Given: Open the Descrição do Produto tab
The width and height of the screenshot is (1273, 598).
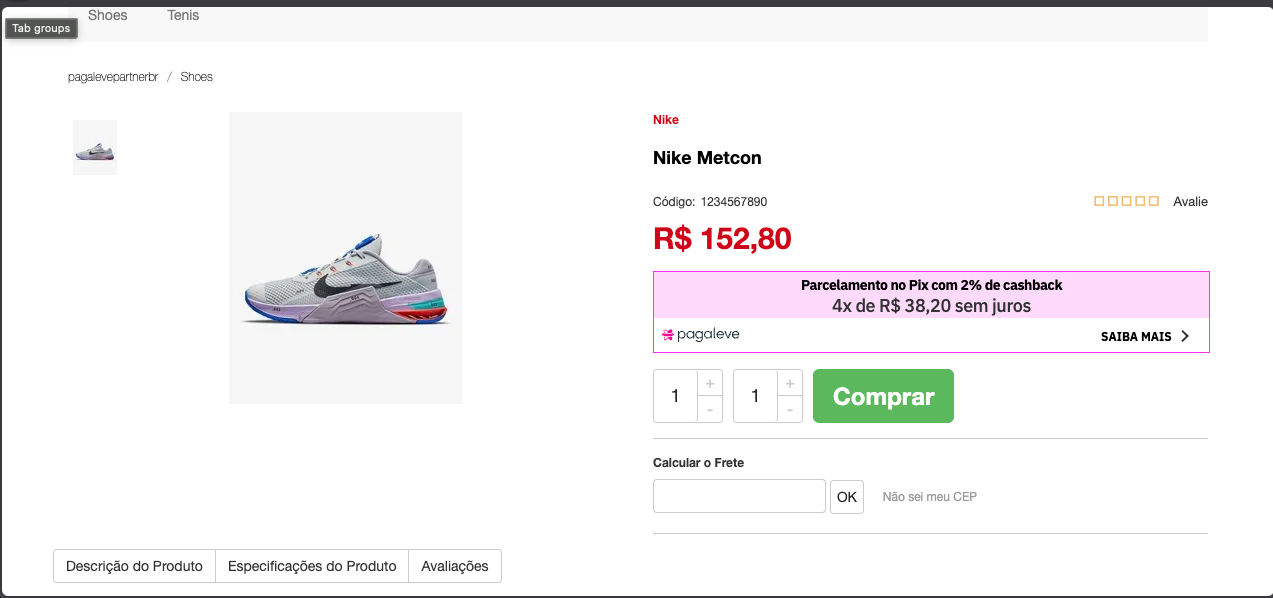Looking at the screenshot, I should click(x=134, y=566).
